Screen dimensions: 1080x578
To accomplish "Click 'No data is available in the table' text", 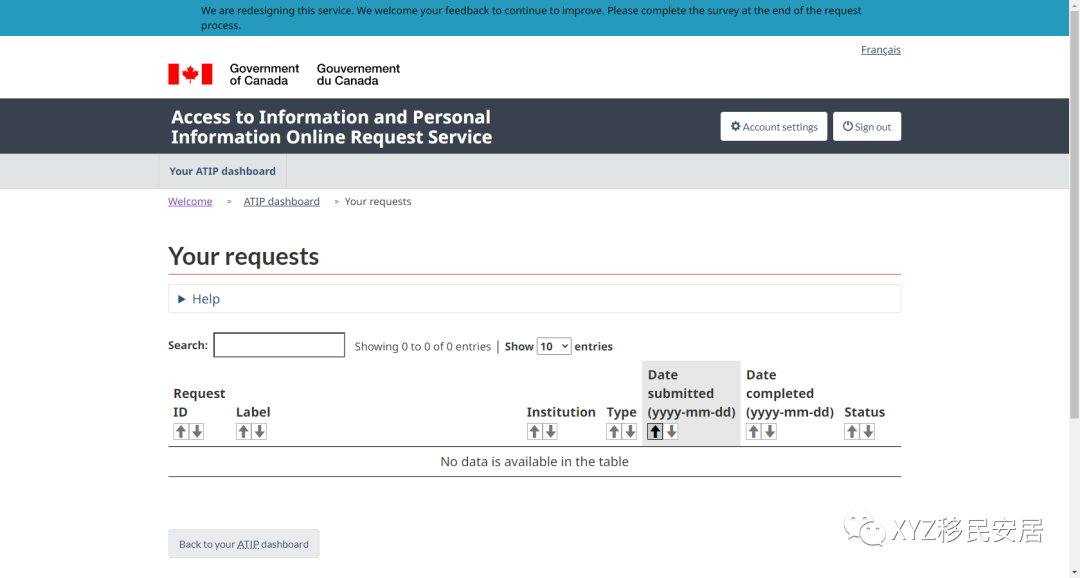I will click(534, 462).
